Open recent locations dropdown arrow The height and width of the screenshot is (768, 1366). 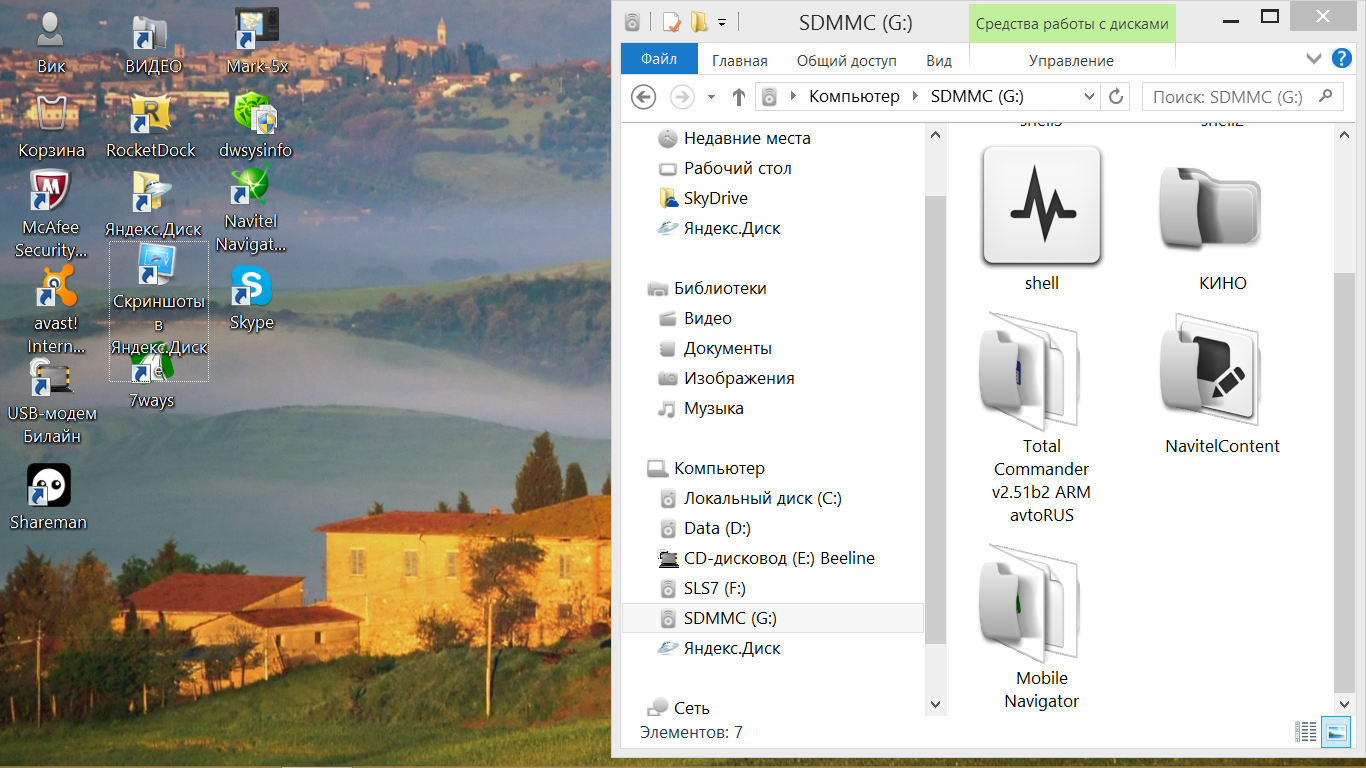(x=711, y=97)
